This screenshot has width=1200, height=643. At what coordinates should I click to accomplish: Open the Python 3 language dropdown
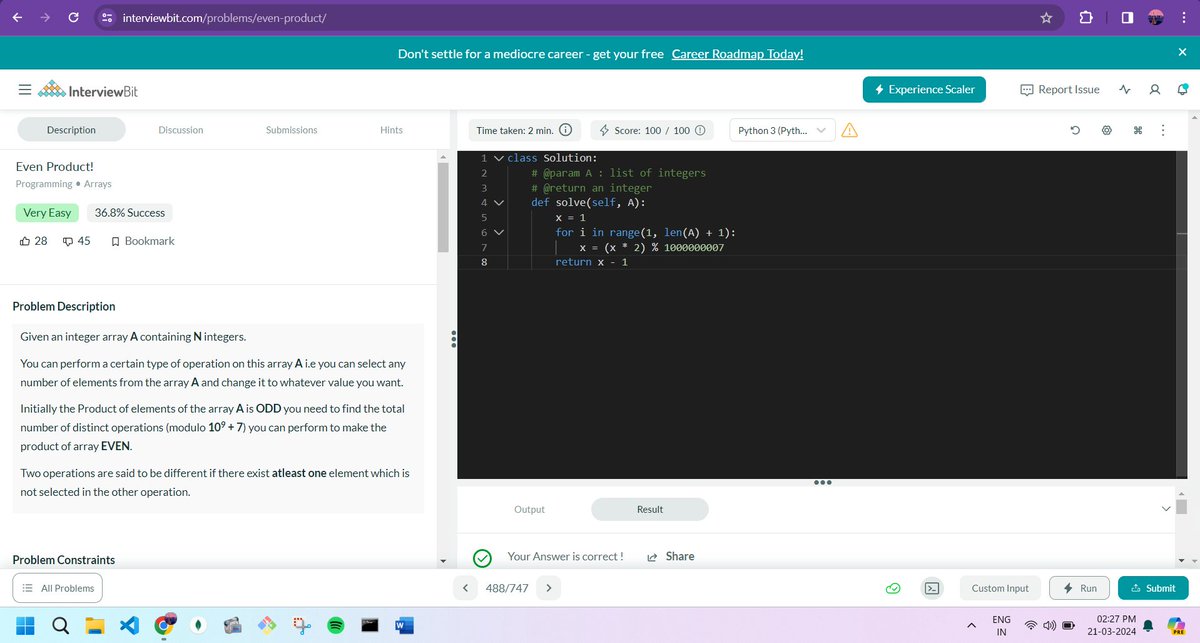(783, 130)
